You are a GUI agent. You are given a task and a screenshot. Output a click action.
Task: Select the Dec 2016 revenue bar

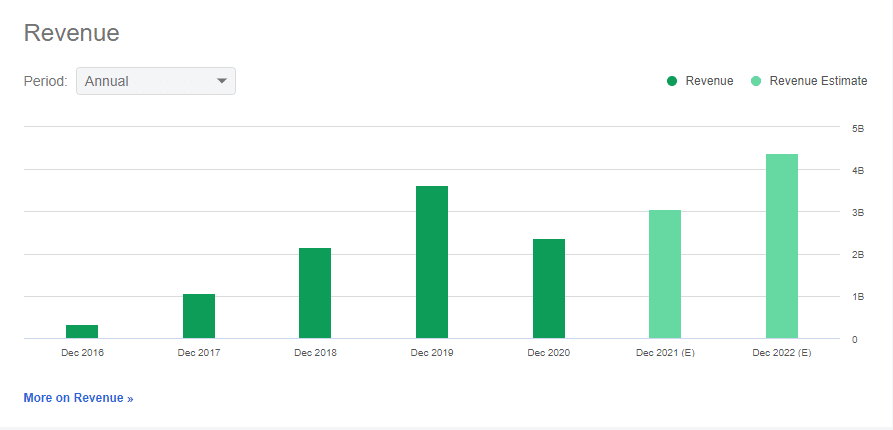point(82,331)
